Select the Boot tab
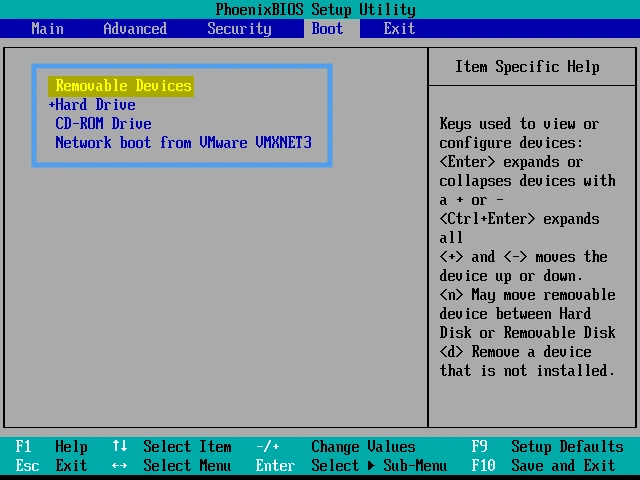 [327, 29]
